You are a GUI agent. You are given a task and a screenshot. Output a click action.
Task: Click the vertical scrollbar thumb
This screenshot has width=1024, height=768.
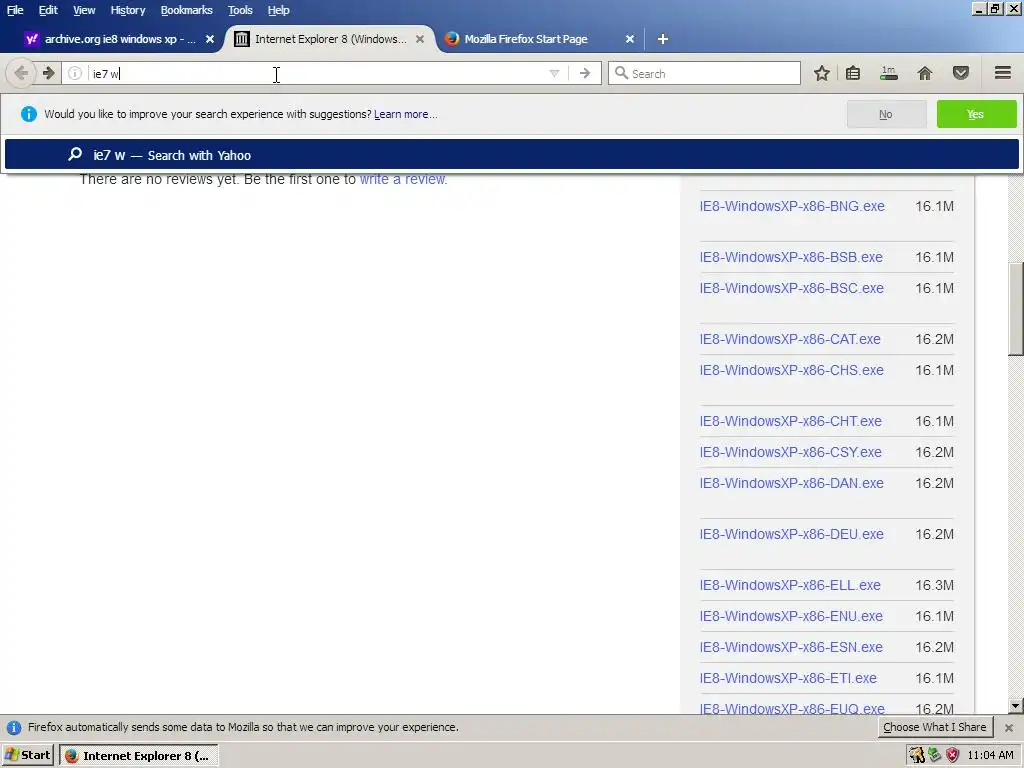coord(1015,309)
